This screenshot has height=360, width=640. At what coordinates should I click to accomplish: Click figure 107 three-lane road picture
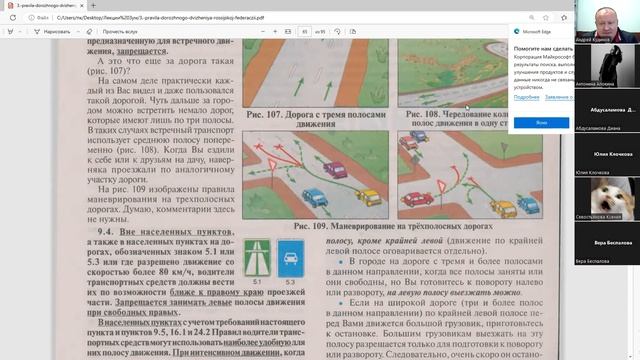[316, 73]
